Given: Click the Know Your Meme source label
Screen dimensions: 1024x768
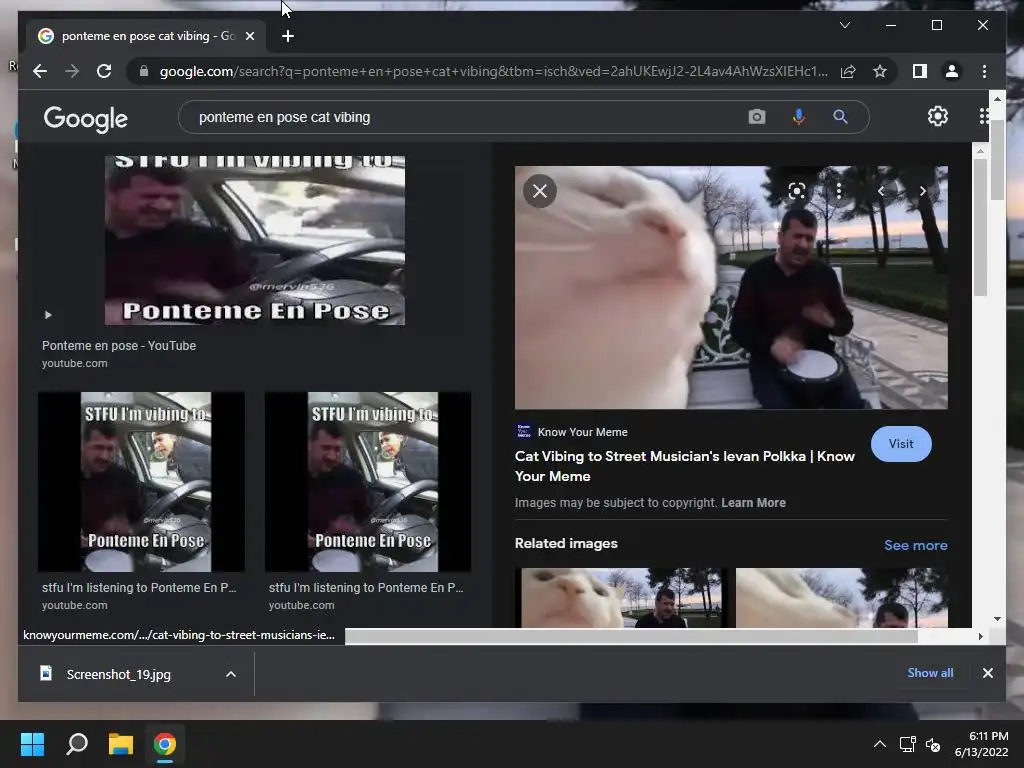Looking at the screenshot, I should (582, 432).
